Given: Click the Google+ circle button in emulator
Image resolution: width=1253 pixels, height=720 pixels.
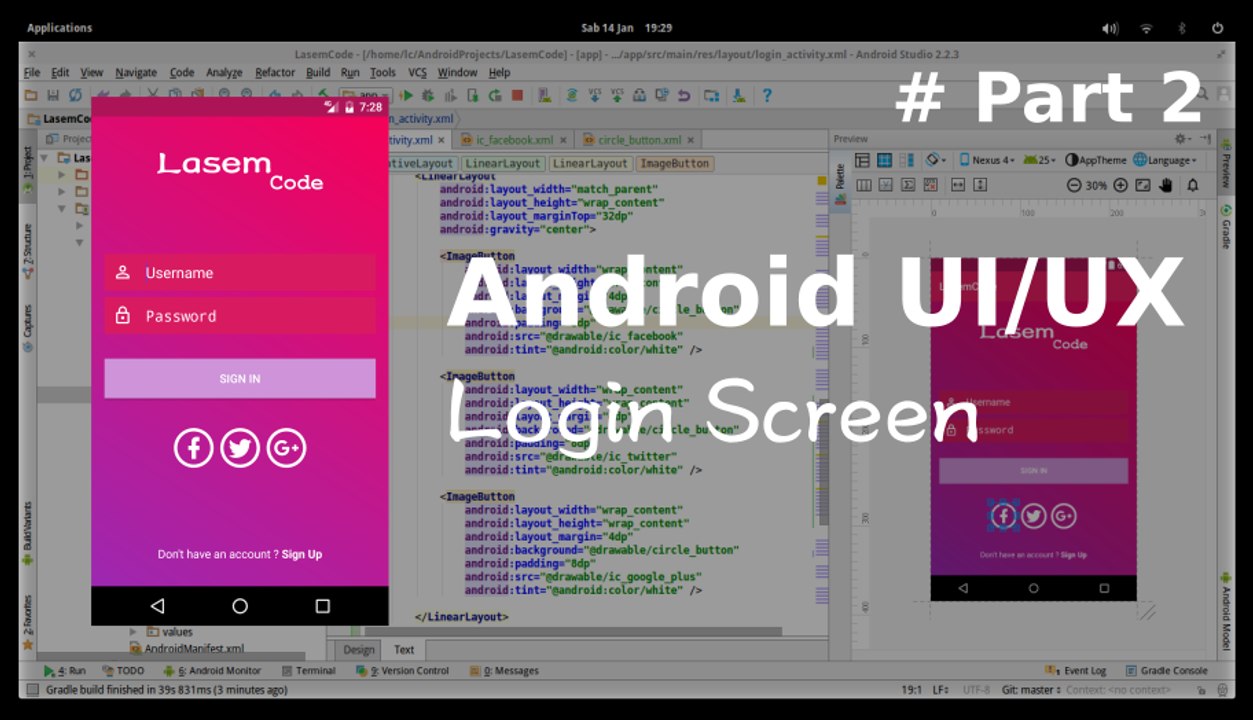Looking at the screenshot, I should pyautogui.click(x=286, y=448).
